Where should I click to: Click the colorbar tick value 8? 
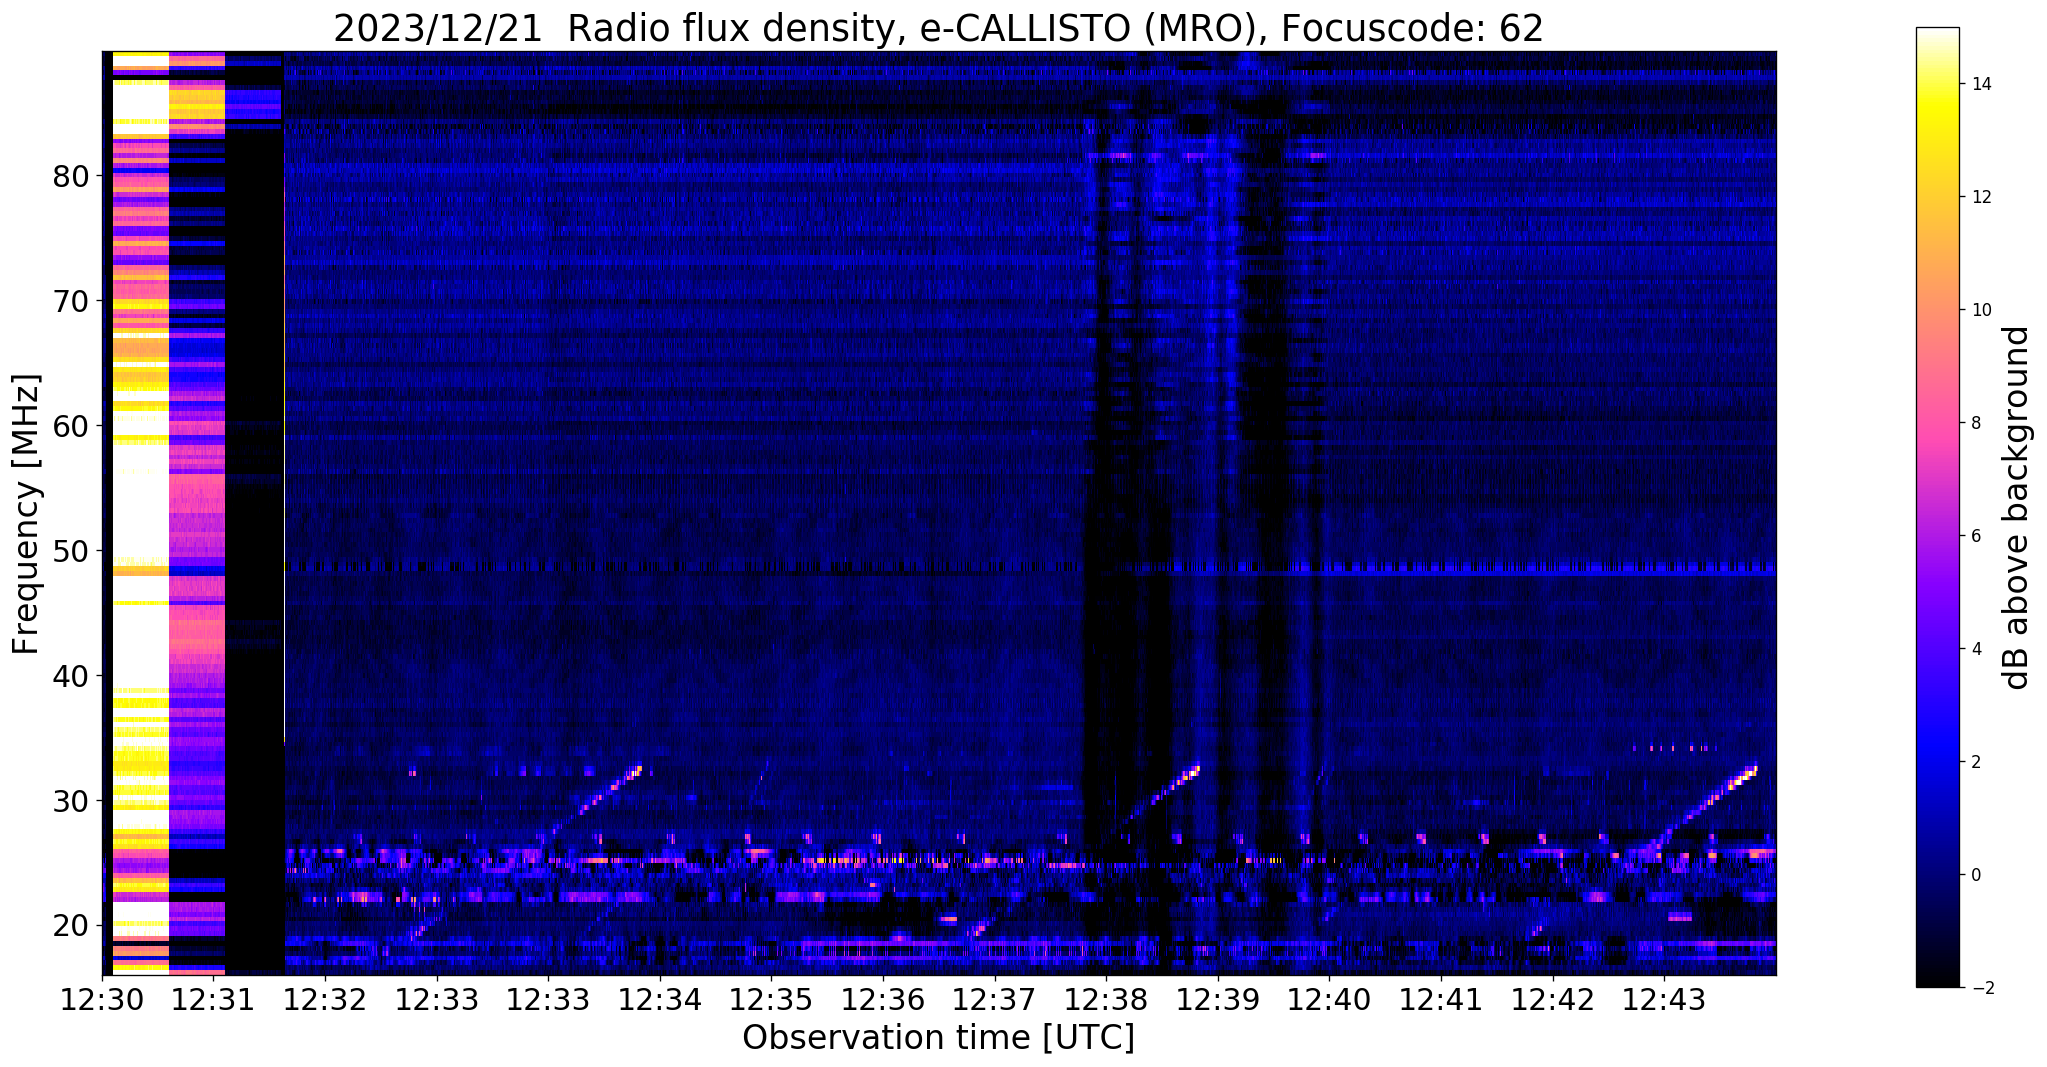click(x=1976, y=423)
